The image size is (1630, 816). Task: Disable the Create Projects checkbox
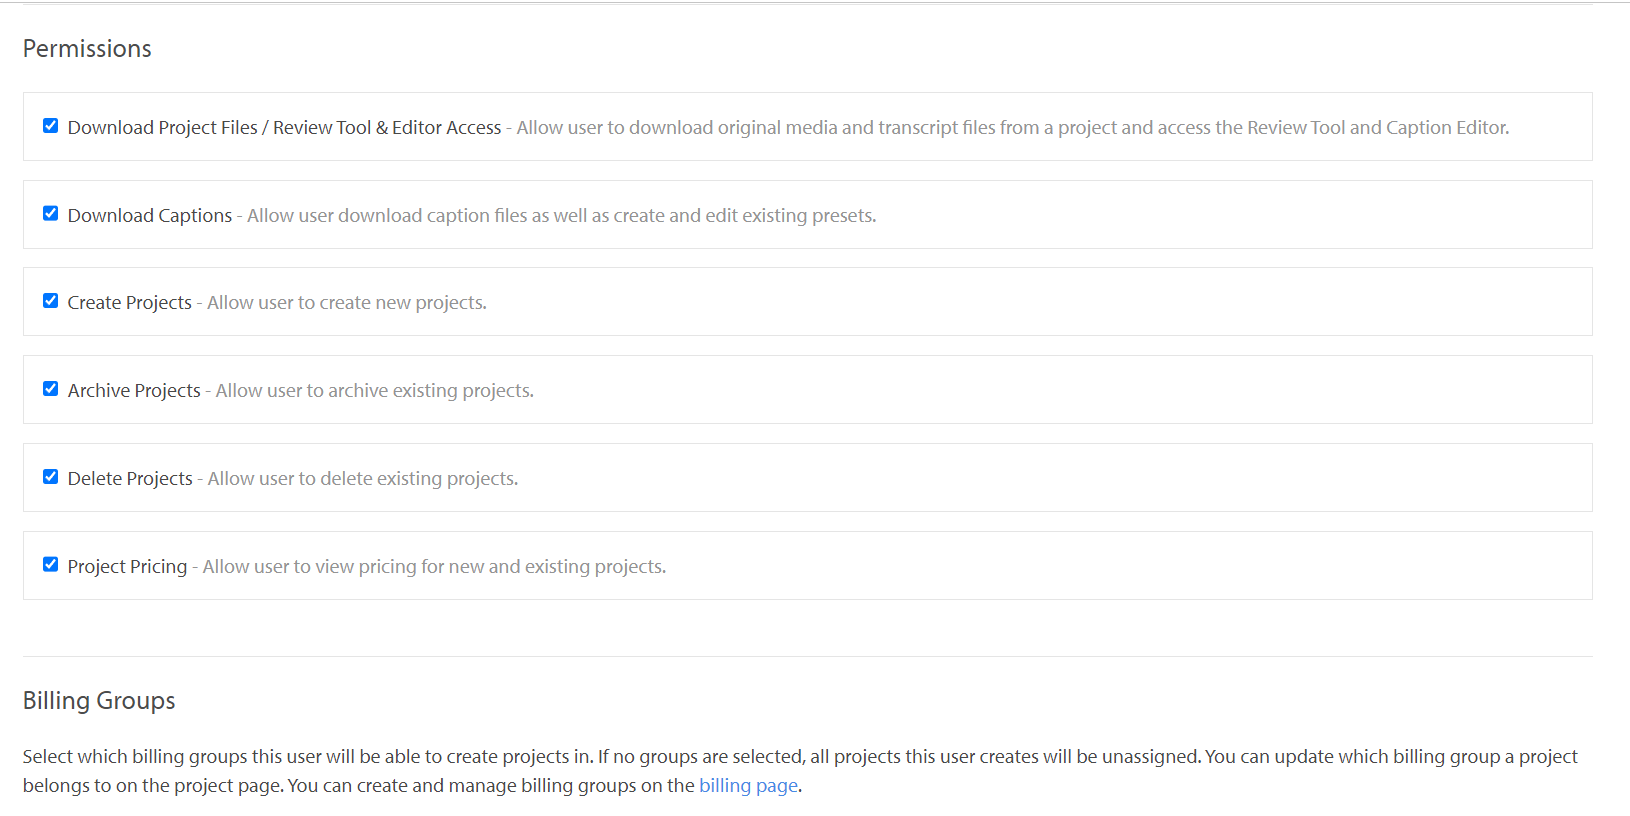[50, 301]
